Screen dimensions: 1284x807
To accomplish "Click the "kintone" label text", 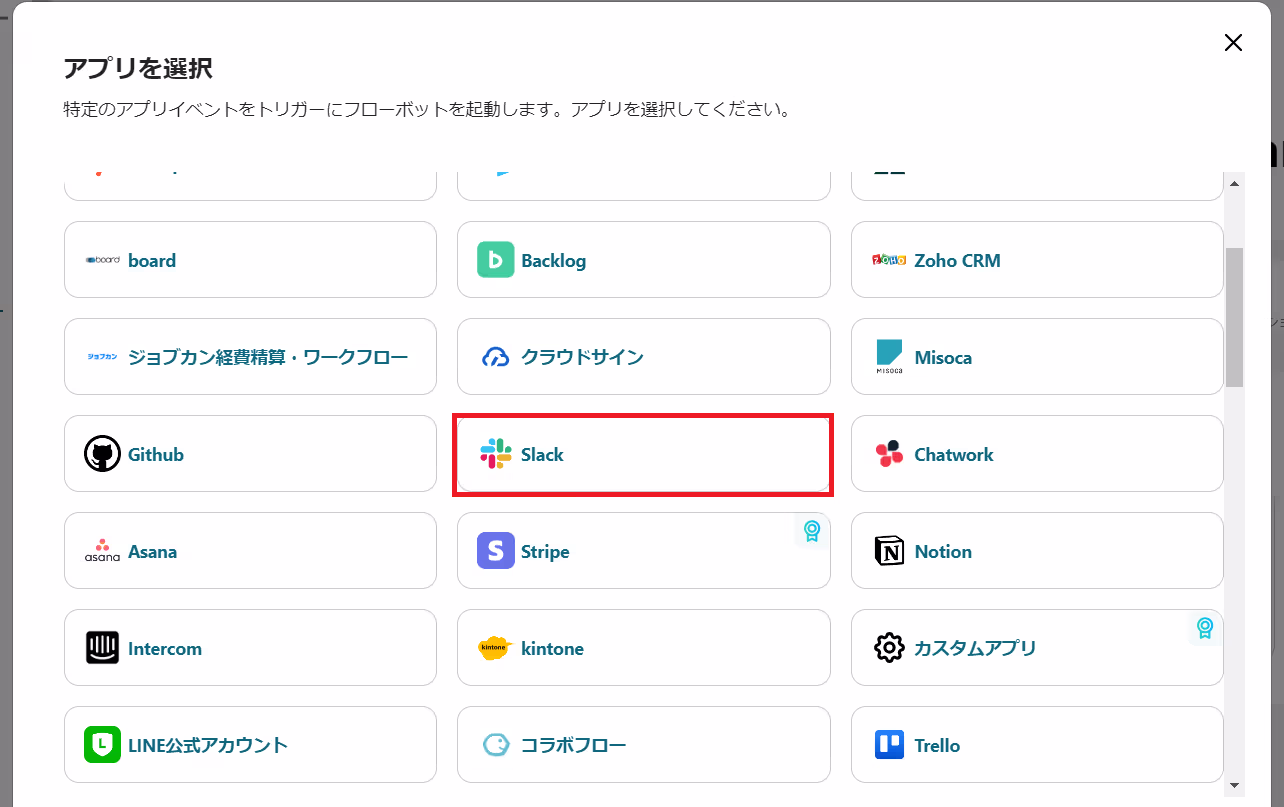I will point(552,648).
